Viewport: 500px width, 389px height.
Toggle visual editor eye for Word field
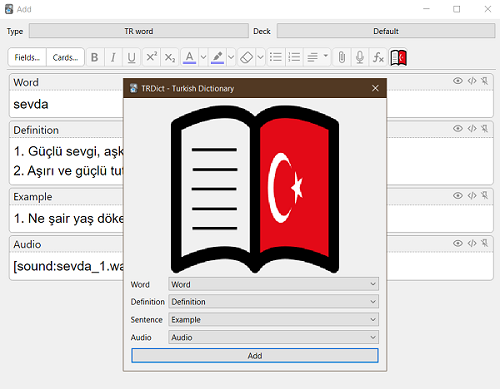point(458,81)
